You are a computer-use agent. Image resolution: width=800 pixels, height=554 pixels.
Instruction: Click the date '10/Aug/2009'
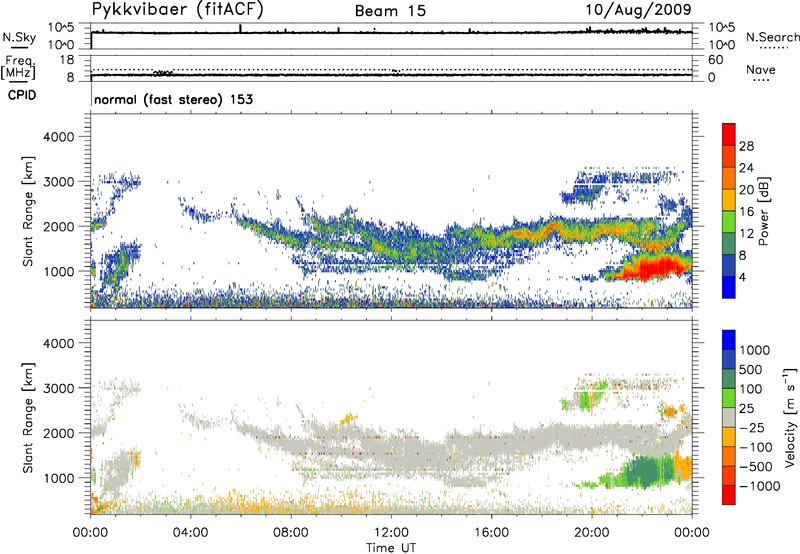tap(638, 10)
